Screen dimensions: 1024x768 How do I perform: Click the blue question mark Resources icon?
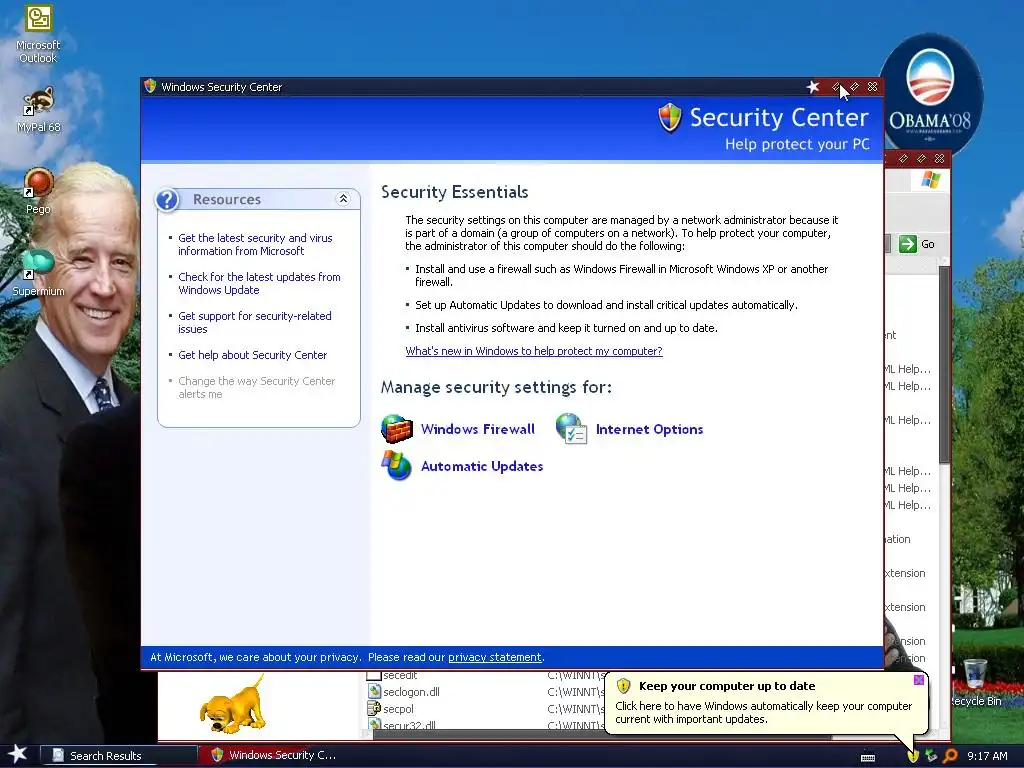(x=167, y=199)
